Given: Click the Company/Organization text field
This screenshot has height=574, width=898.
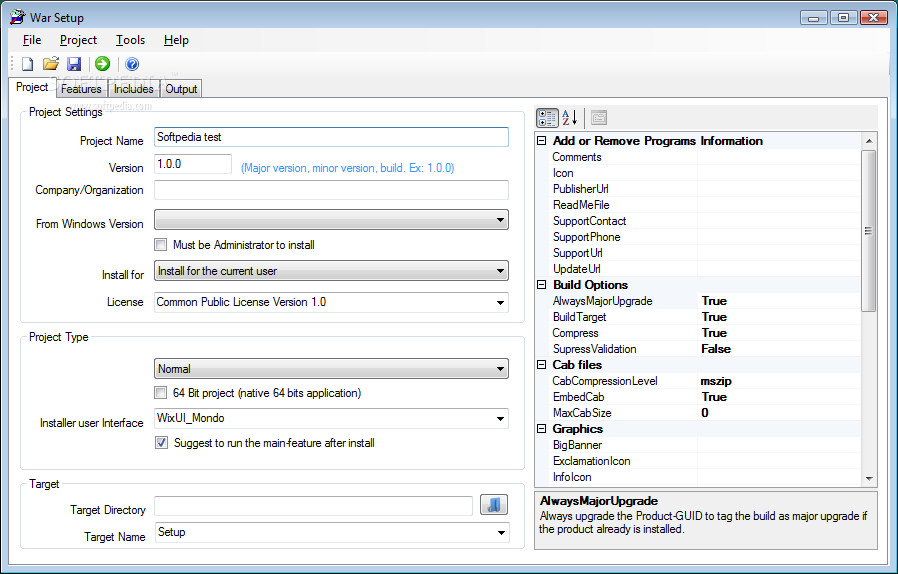Looking at the screenshot, I should [331, 190].
